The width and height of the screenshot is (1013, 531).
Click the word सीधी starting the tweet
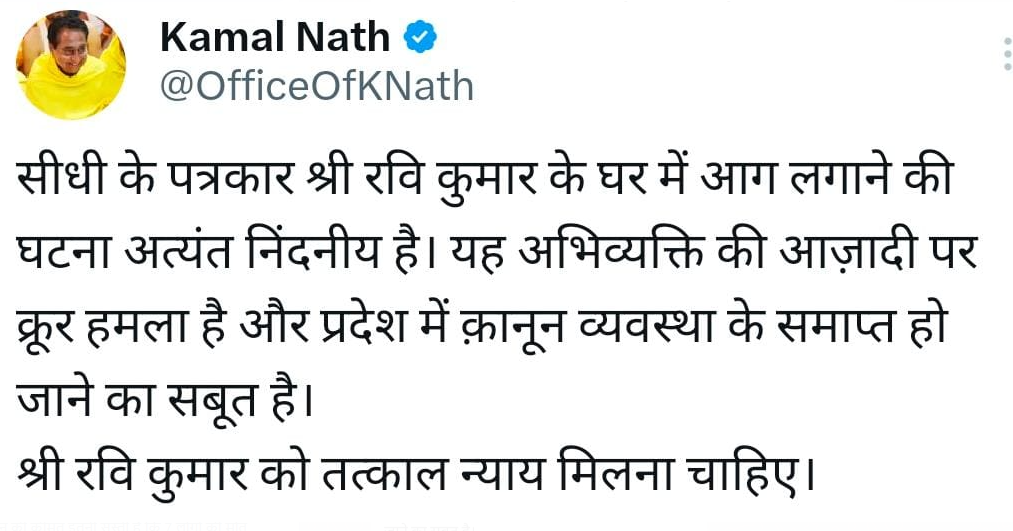pyautogui.click(x=61, y=178)
